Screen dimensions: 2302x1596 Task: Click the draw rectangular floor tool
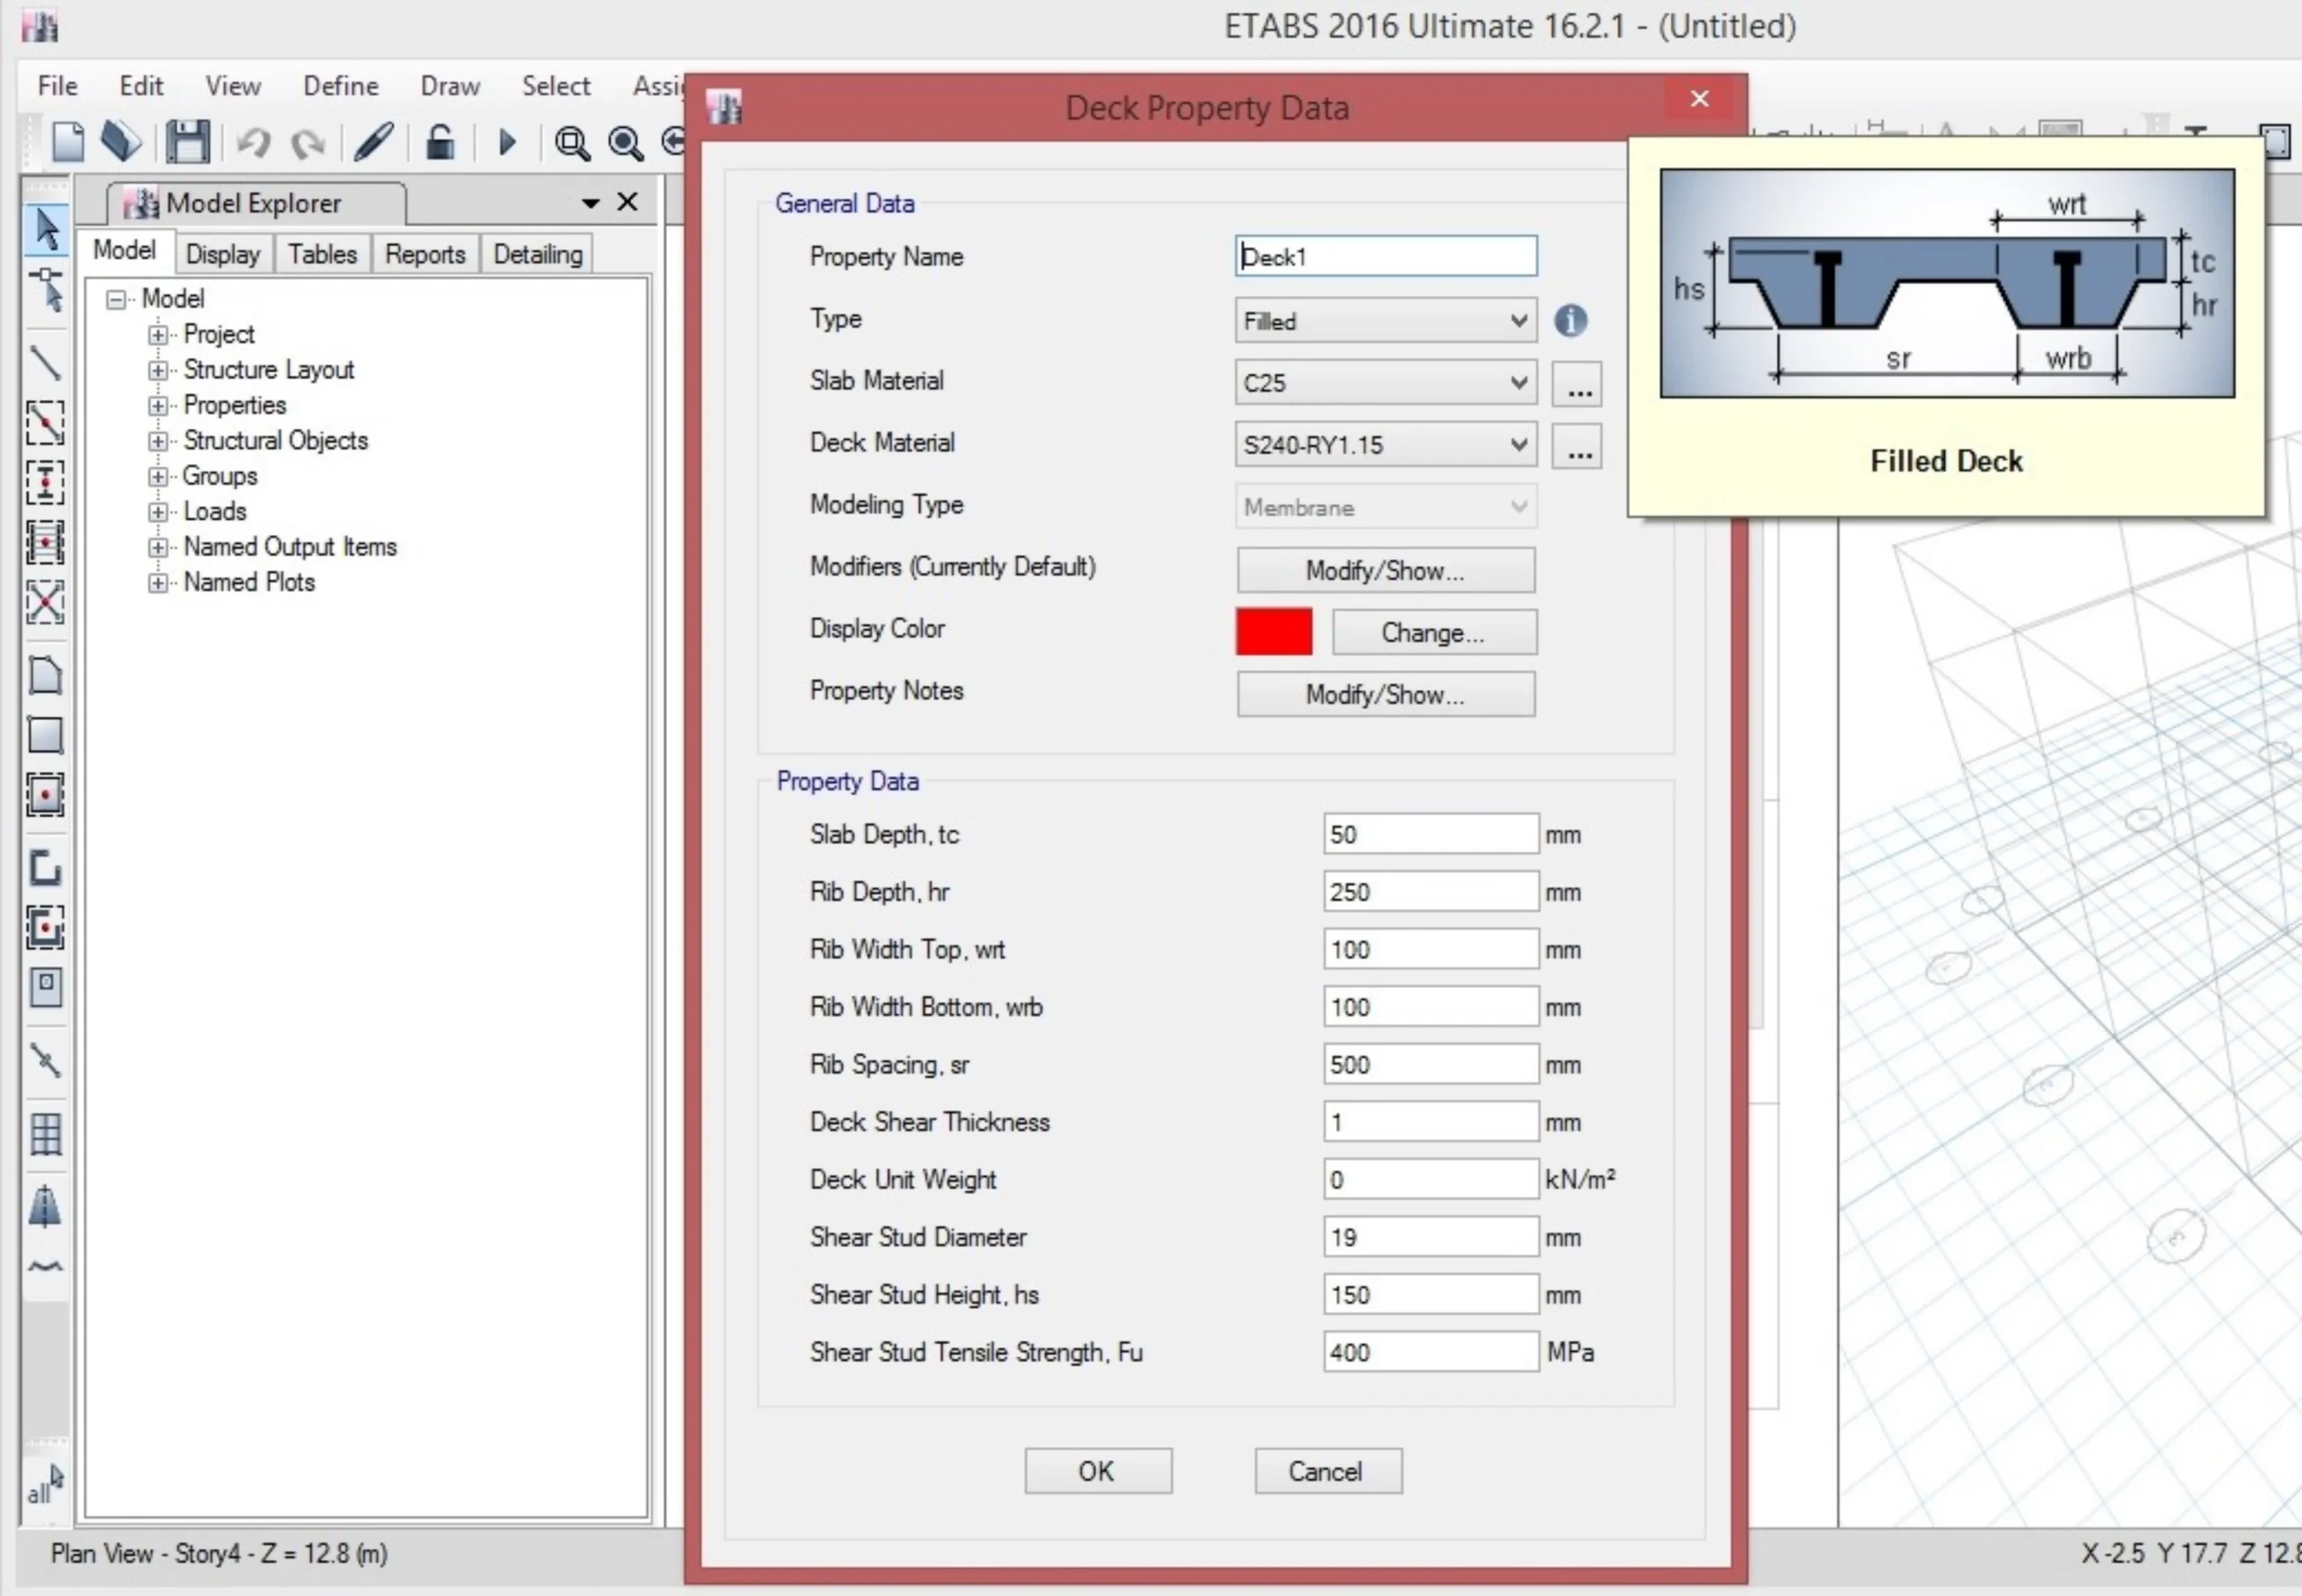click(45, 736)
